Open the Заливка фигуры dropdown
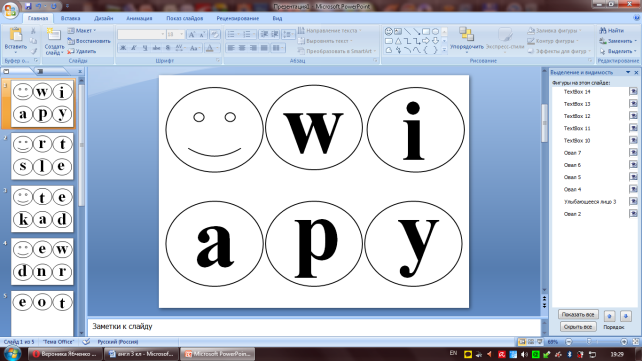642x361 pixels. coord(554,31)
